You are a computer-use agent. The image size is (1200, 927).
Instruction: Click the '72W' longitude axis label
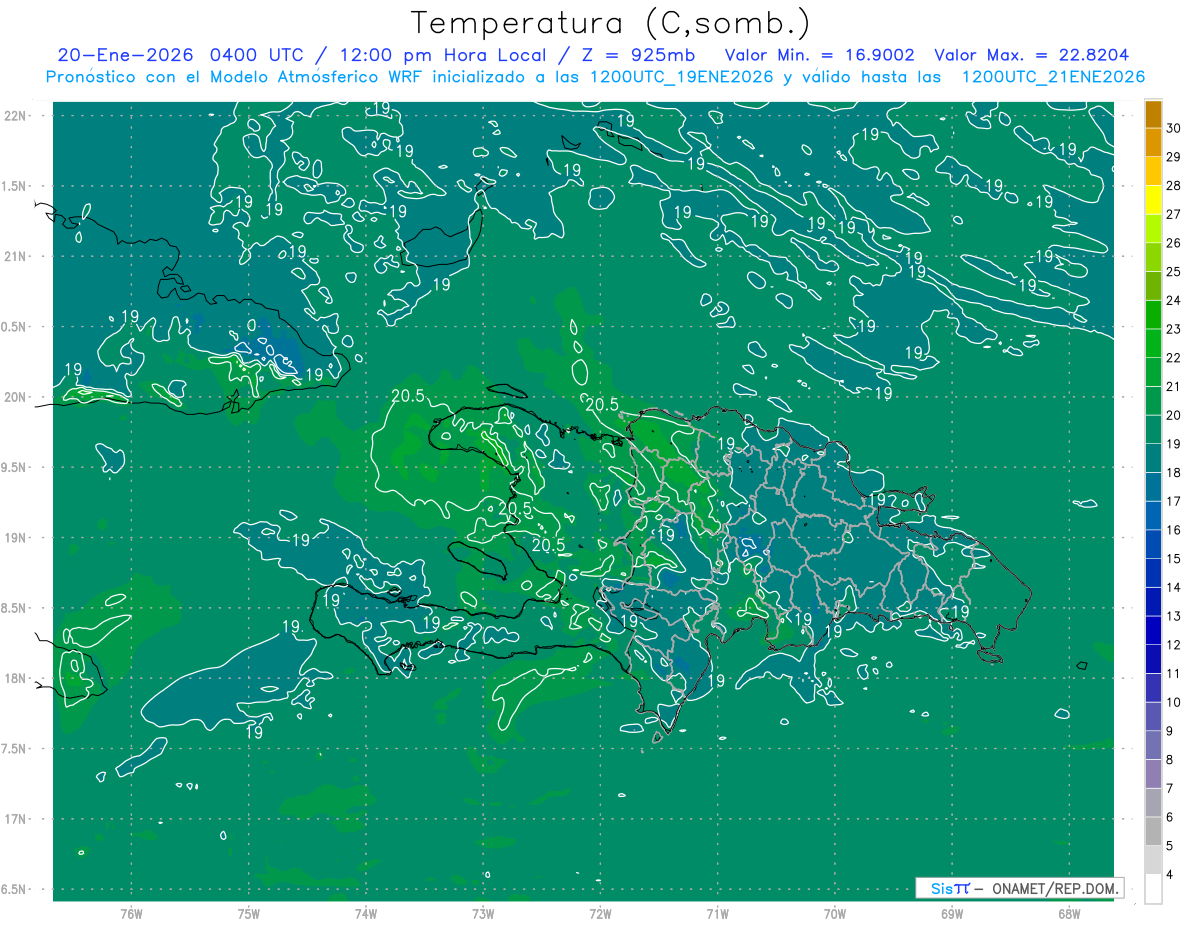point(600,912)
